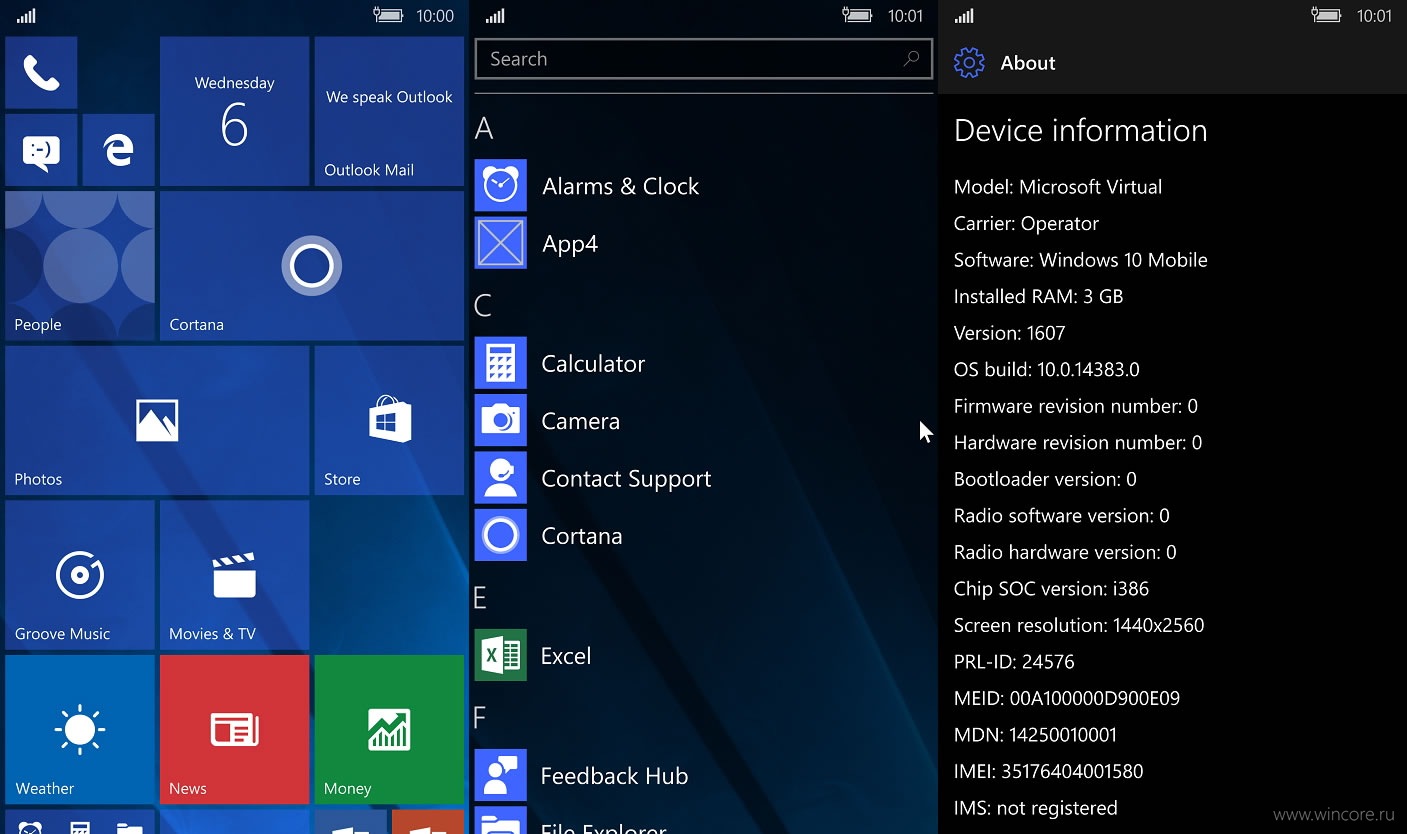Select the OS build 10.0.14383.0 line
This screenshot has height=834, width=1407.
1047,370
